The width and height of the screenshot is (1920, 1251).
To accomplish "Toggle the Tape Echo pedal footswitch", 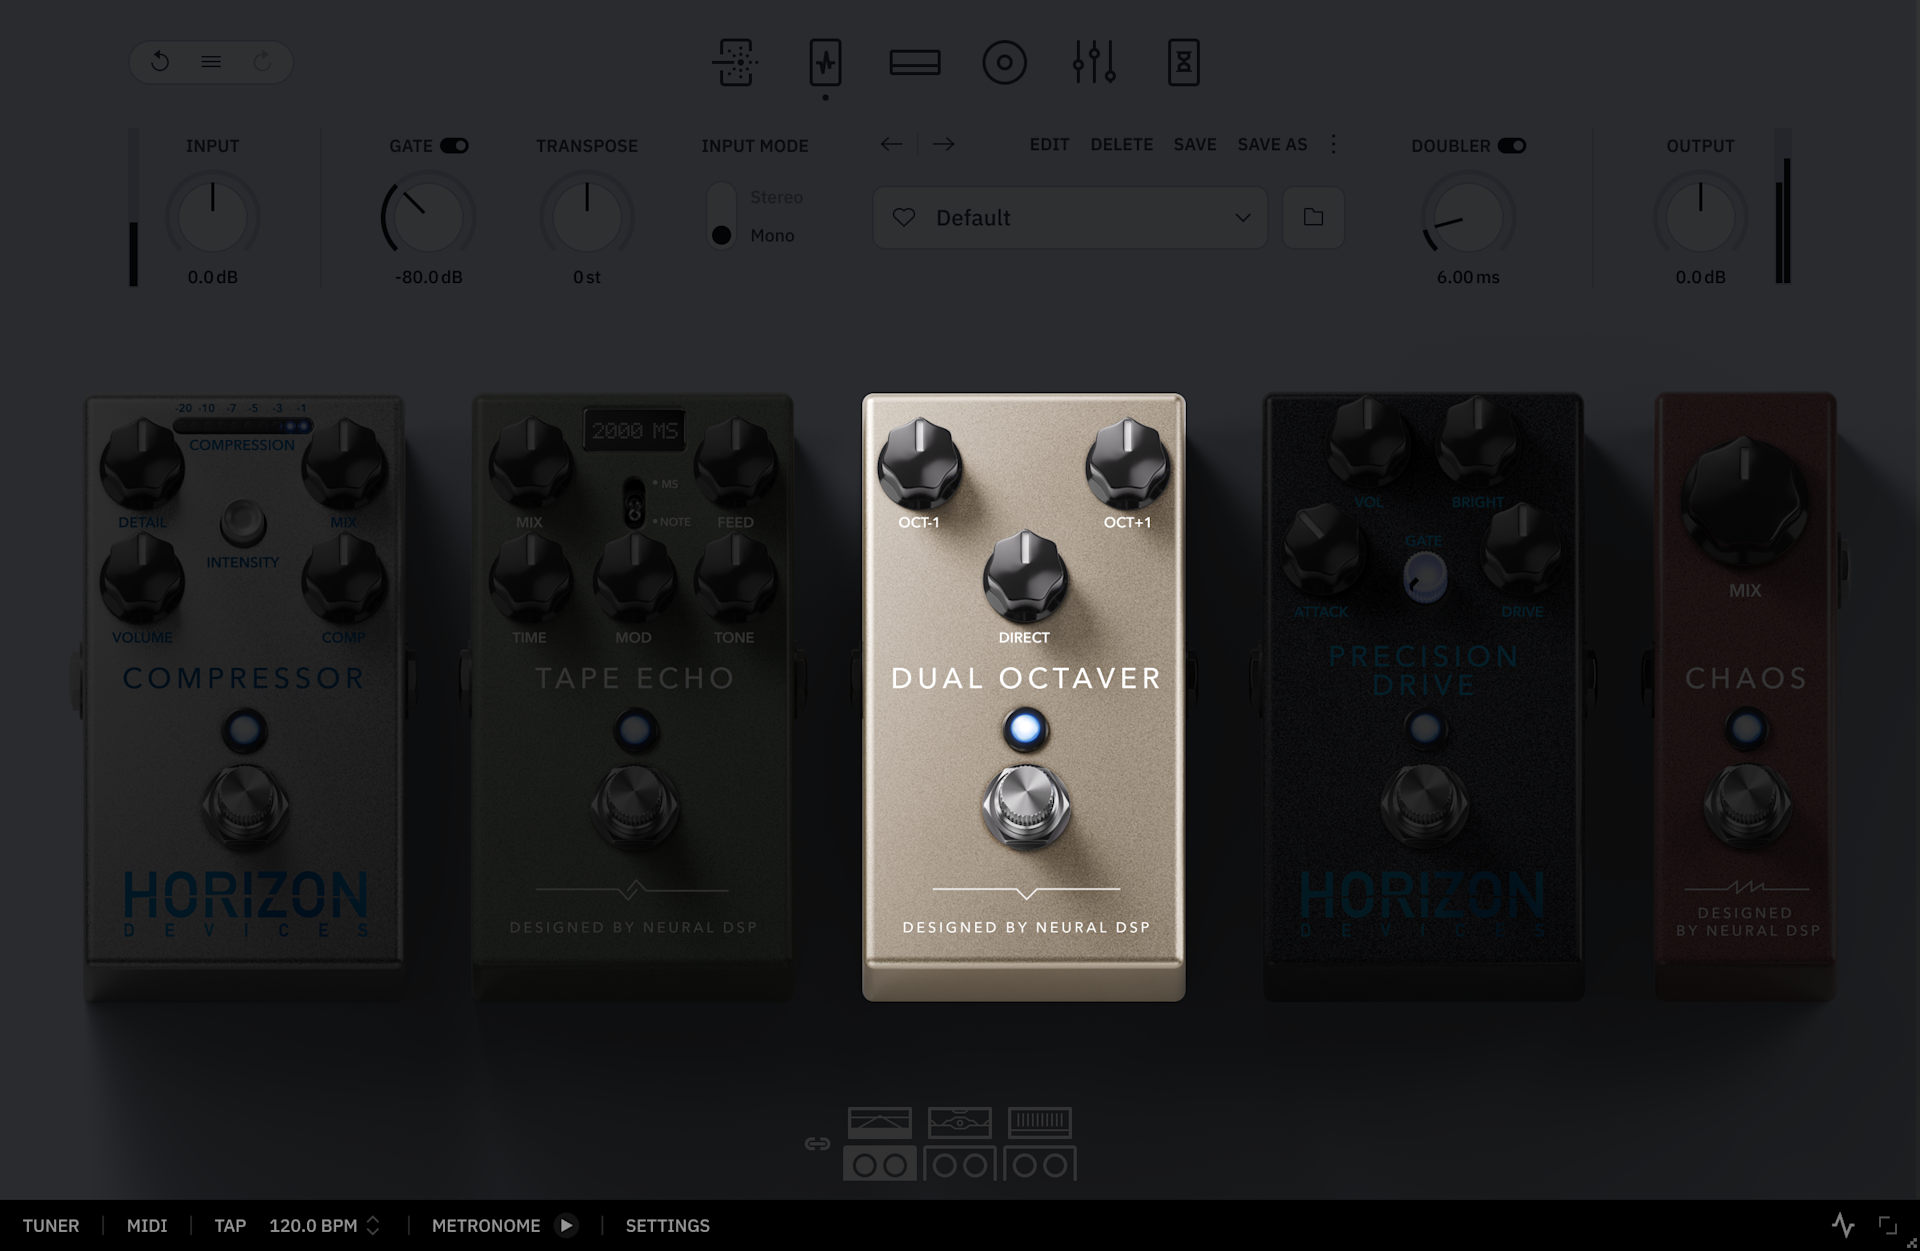I will 635,805.
